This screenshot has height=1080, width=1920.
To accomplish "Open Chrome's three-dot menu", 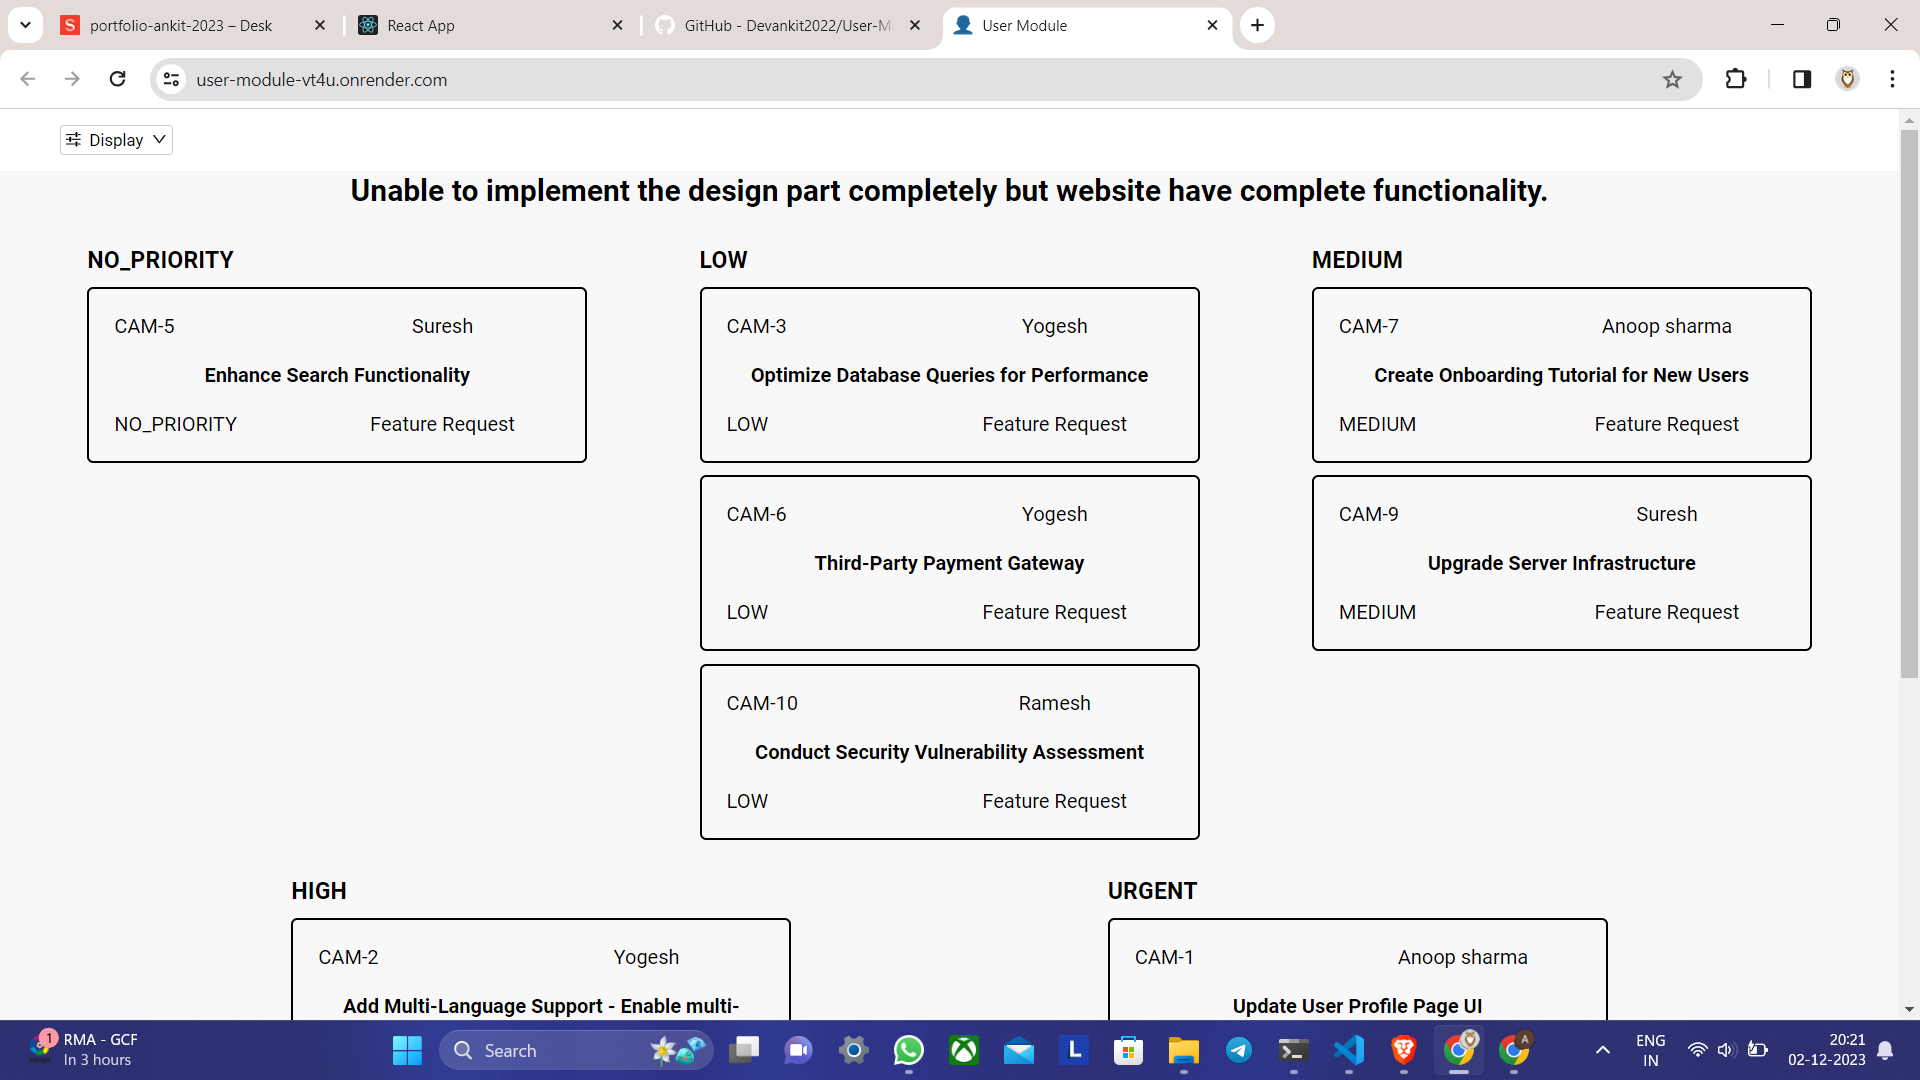I will point(1892,79).
